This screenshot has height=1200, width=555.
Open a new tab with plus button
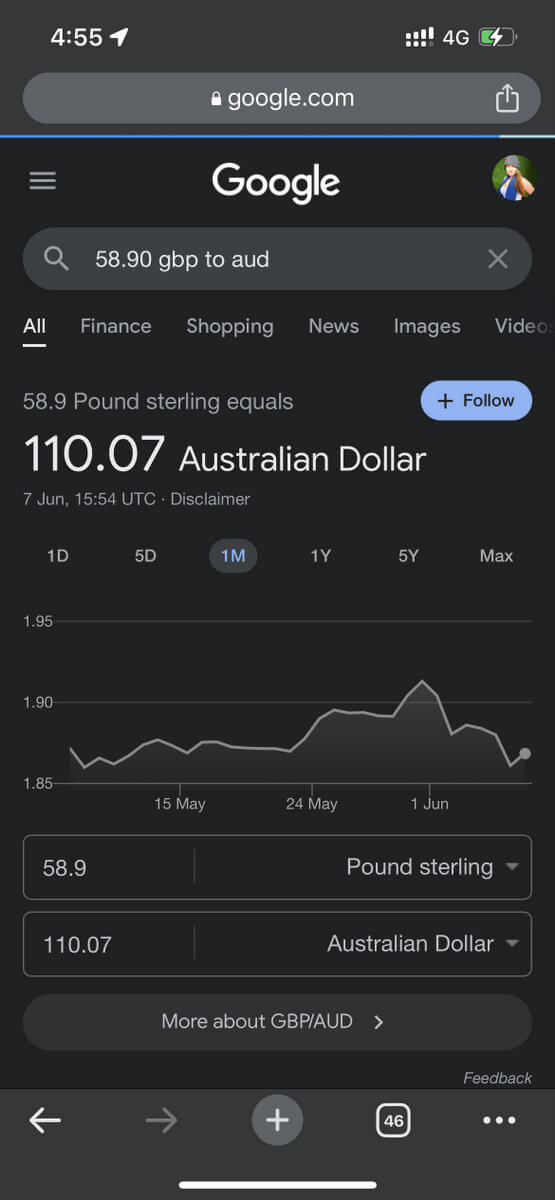(277, 1121)
